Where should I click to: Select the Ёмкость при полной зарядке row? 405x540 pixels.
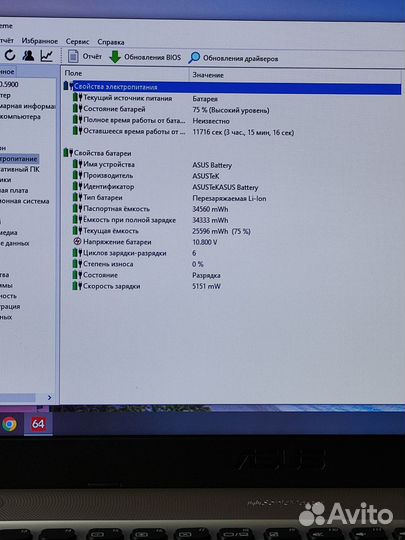coord(232,220)
